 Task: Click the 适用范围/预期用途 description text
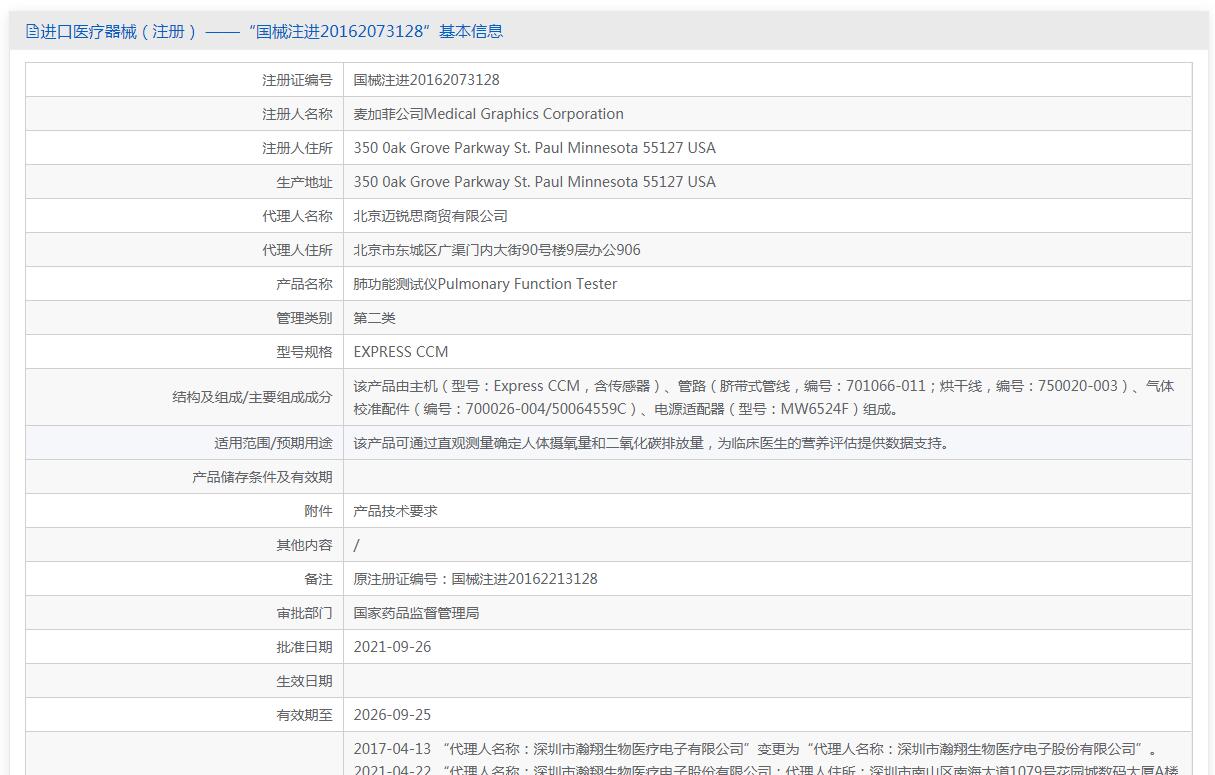pyautogui.click(x=650, y=443)
